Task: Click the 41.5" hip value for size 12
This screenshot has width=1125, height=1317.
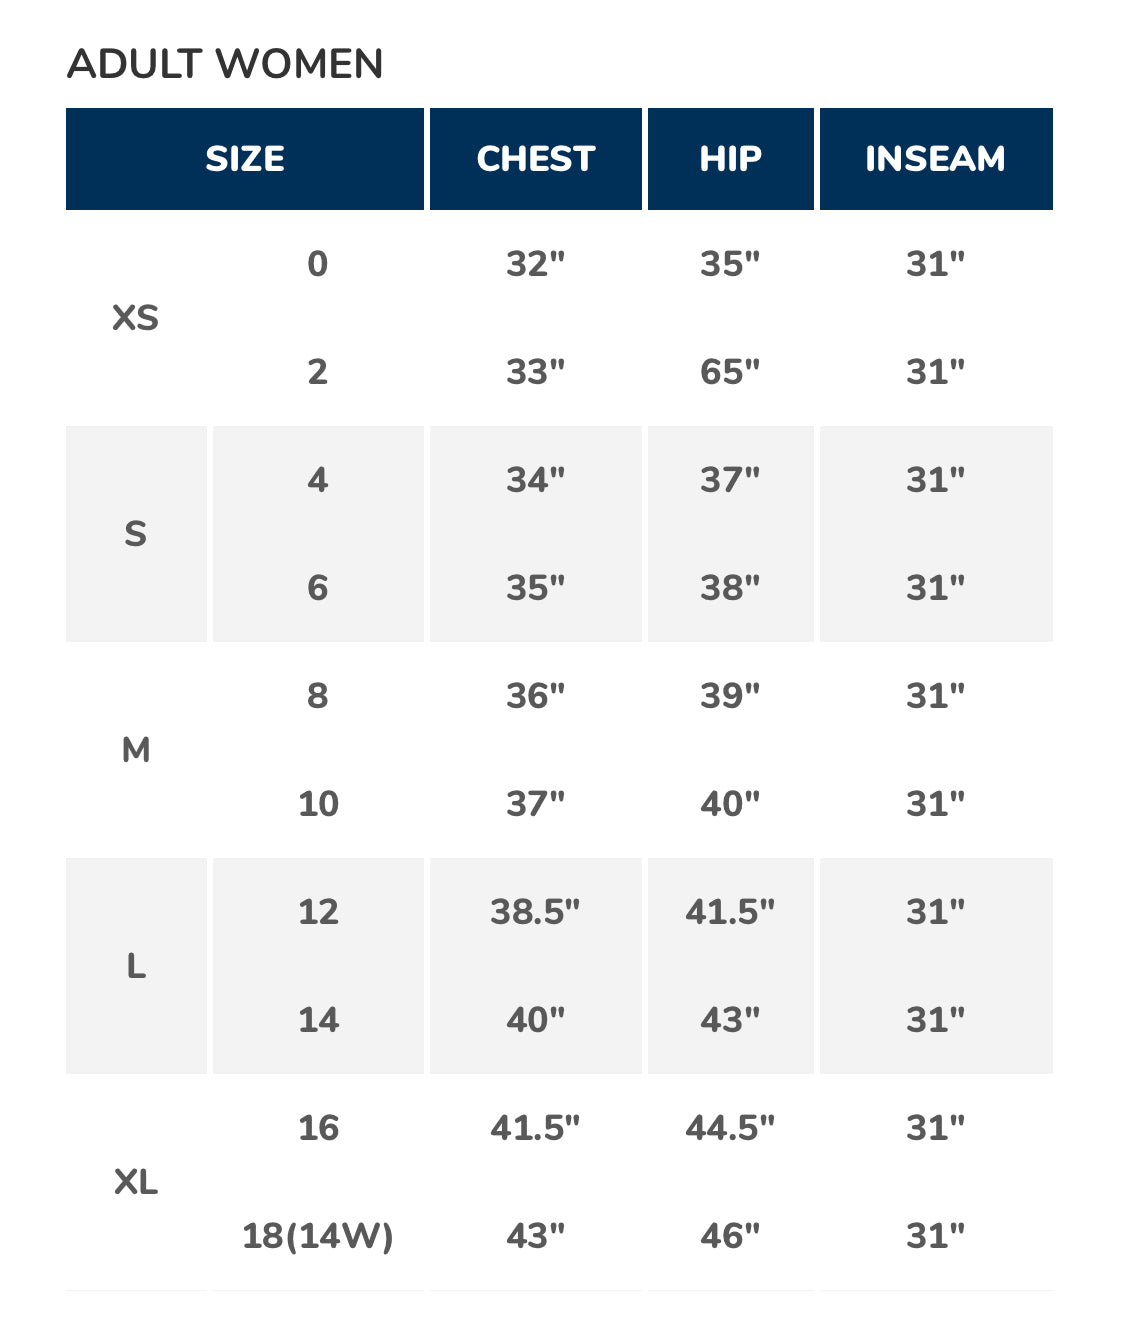Action: 731,912
